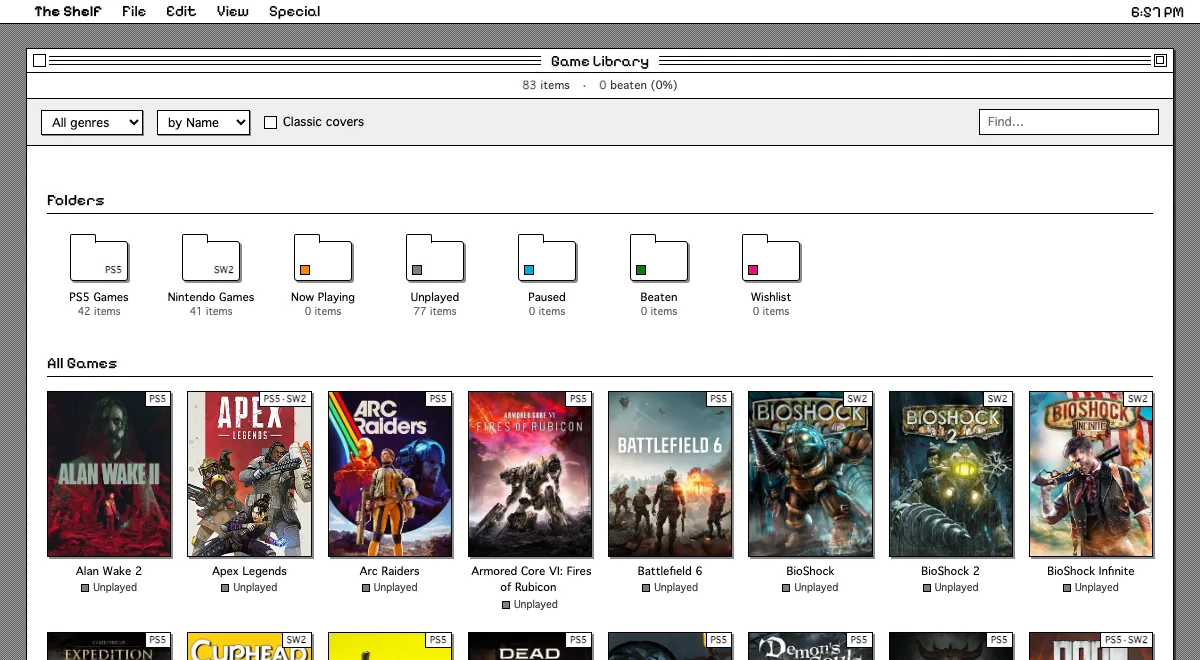The width and height of the screenshot is (1200, 660).
Task: Click the Cuphead cover in second row
Action: [x=249, y=646]
